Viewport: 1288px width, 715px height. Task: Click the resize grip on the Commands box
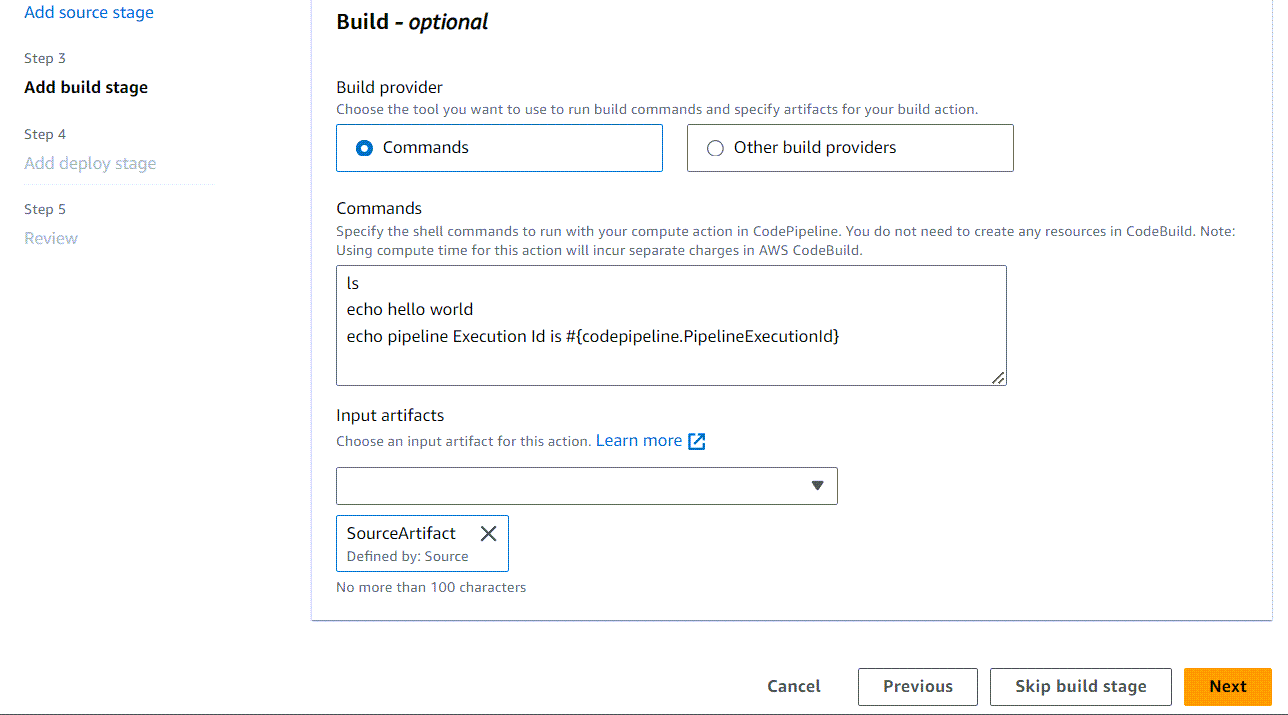pos(999,378)
